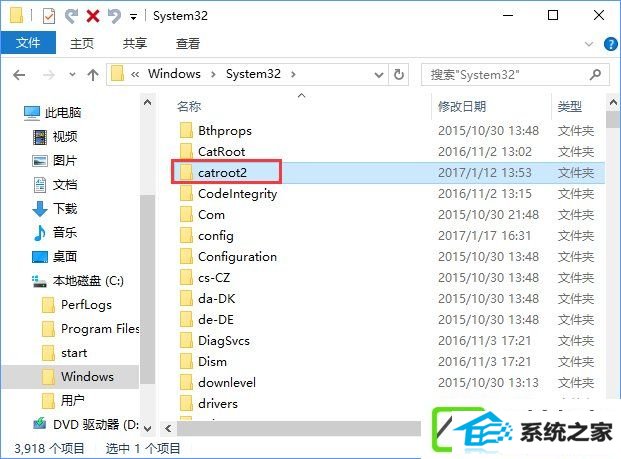Screen dimensions: 621x459
Task: Open the blue Help question mark
Action: pos(610,44)
